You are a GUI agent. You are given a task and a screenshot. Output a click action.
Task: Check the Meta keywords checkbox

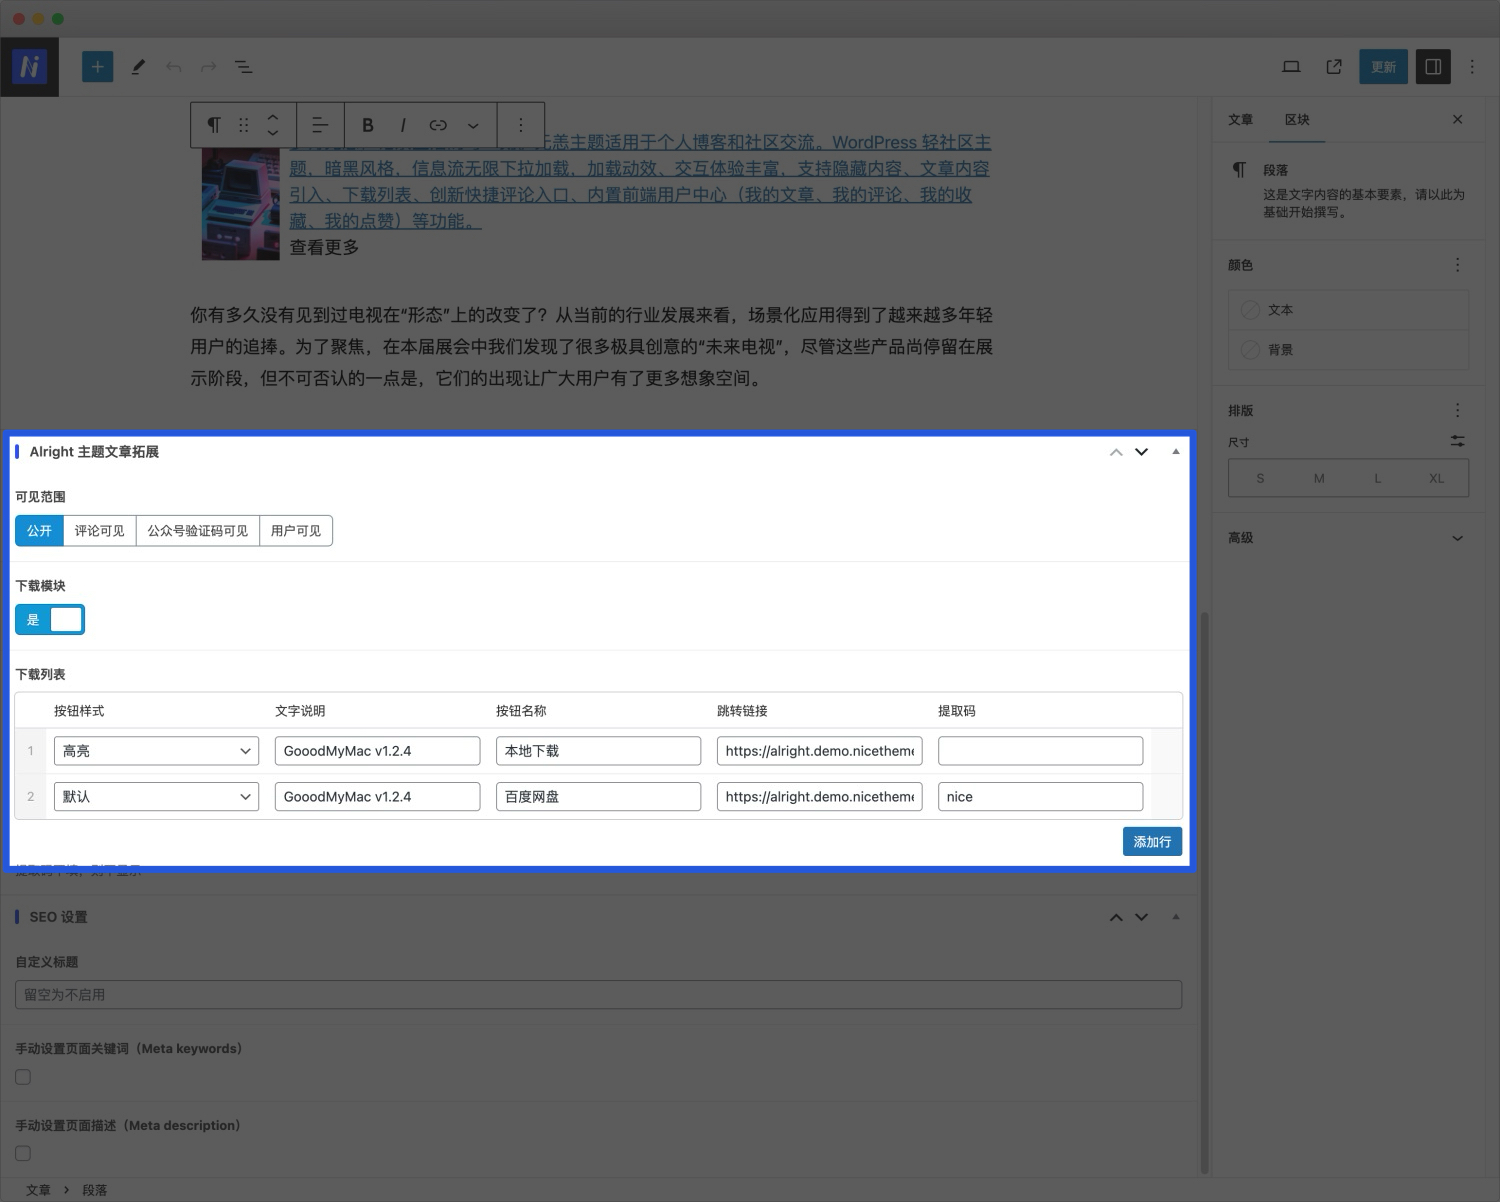click(23, 1077)
